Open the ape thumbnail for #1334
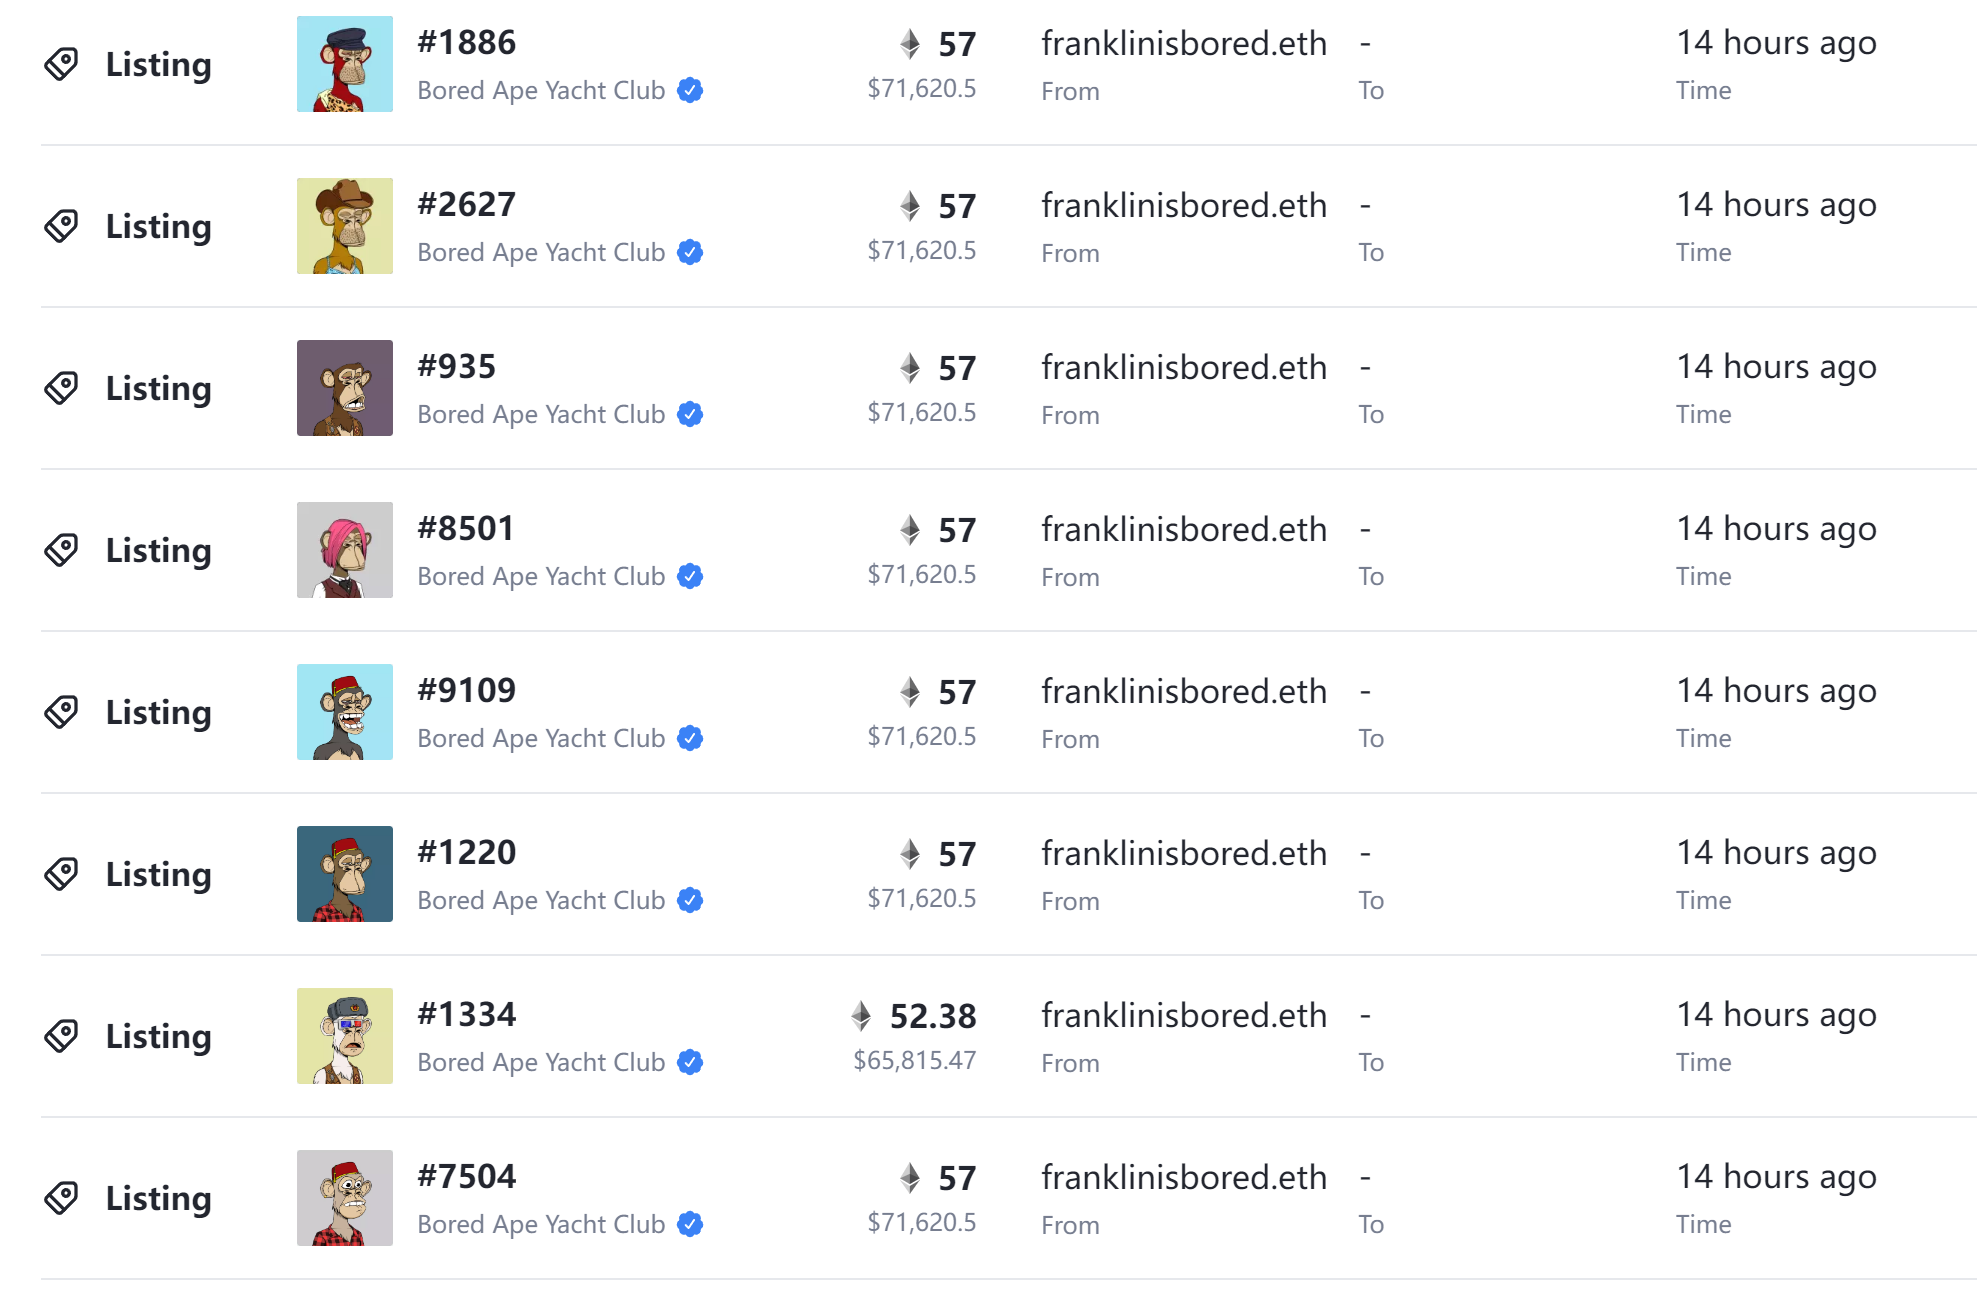The image size is (1982, 1290). (345, 1036)
